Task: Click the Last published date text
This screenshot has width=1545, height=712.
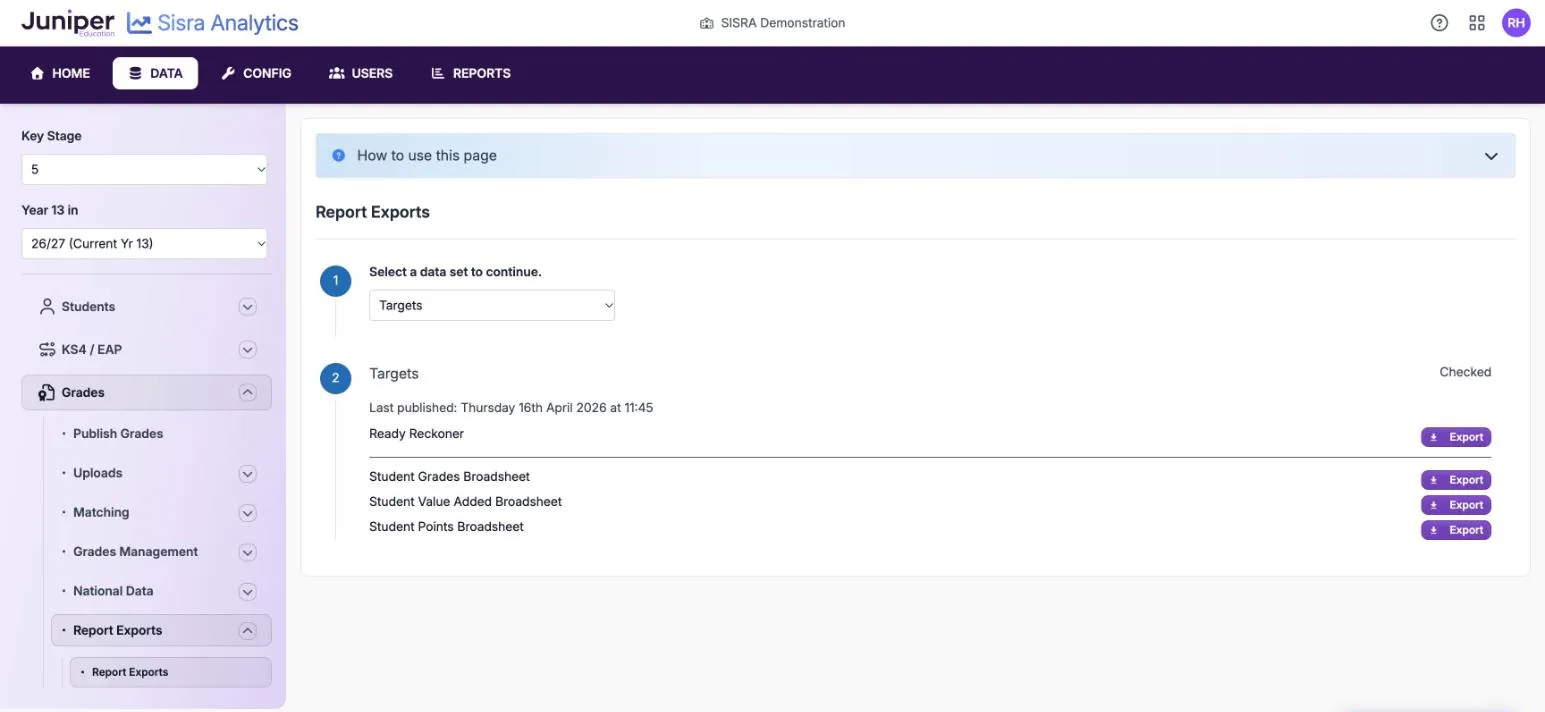Action: pyautogui.click(x=511, y=408)
